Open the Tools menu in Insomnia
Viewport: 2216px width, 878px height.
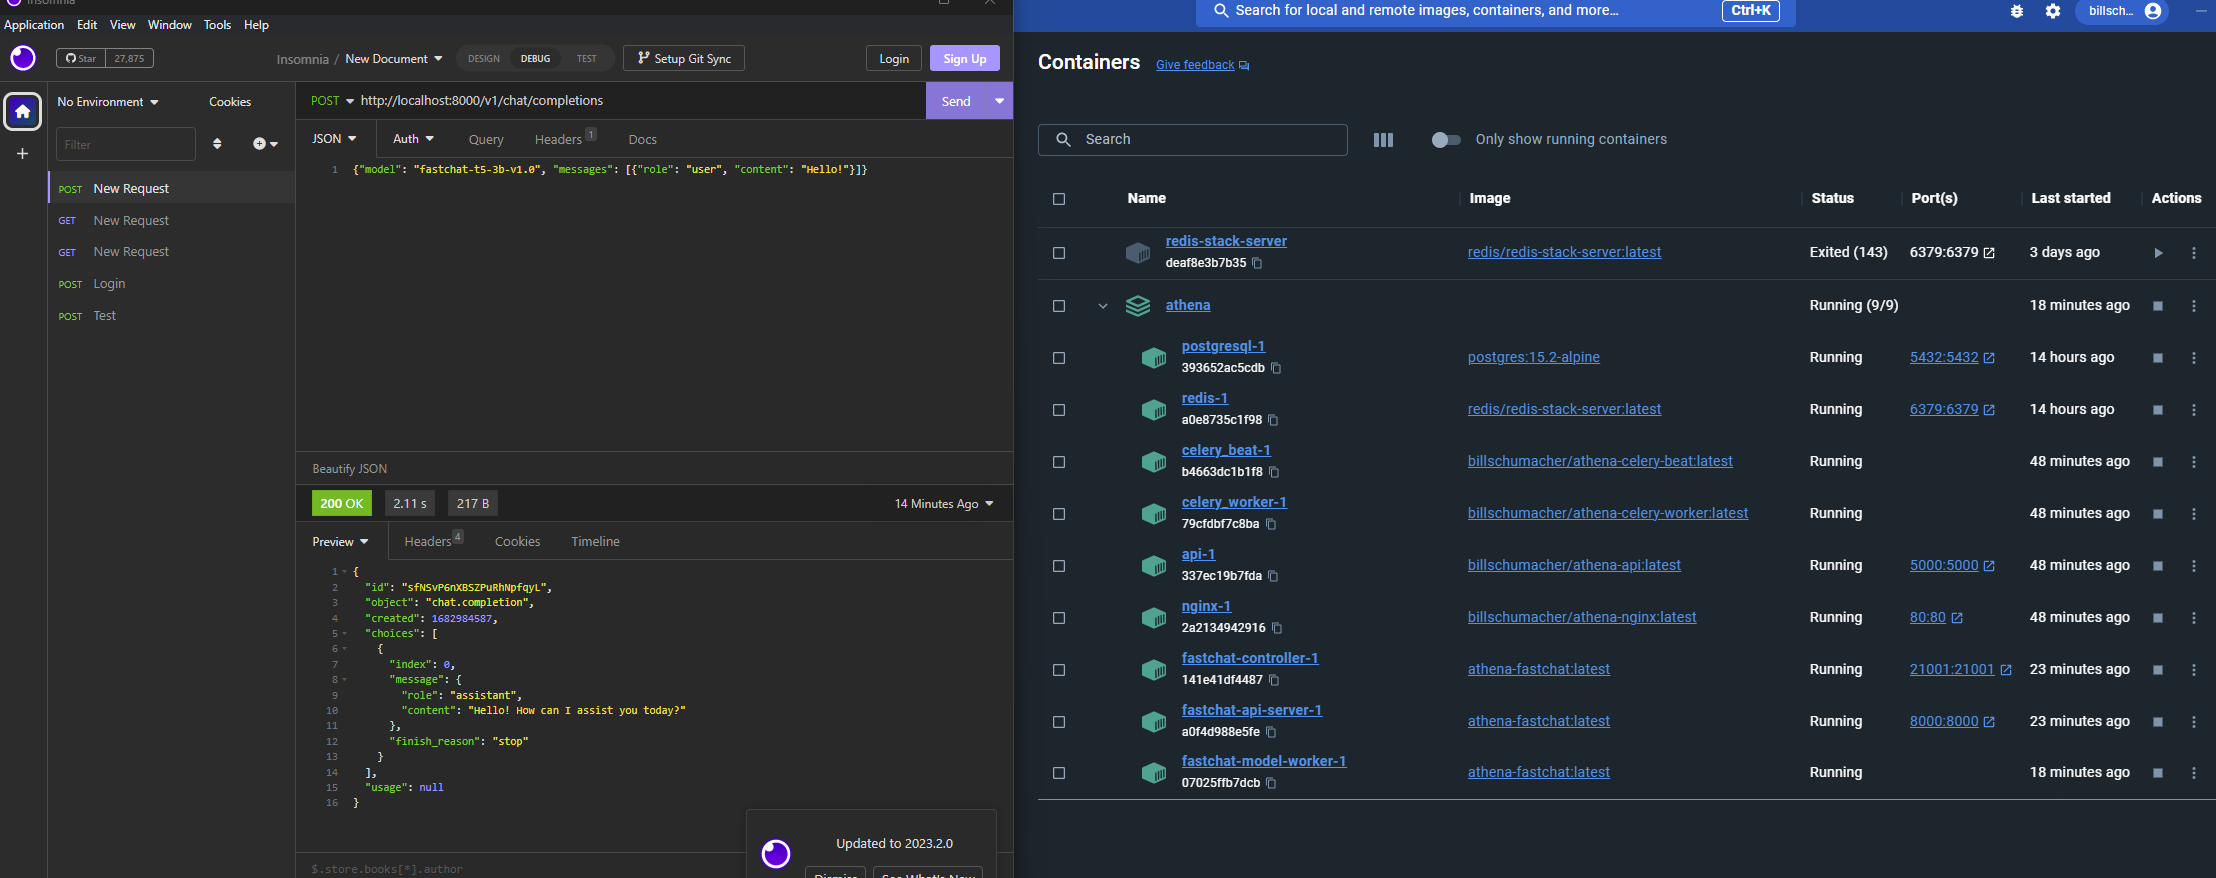click(x=217, y=25)
